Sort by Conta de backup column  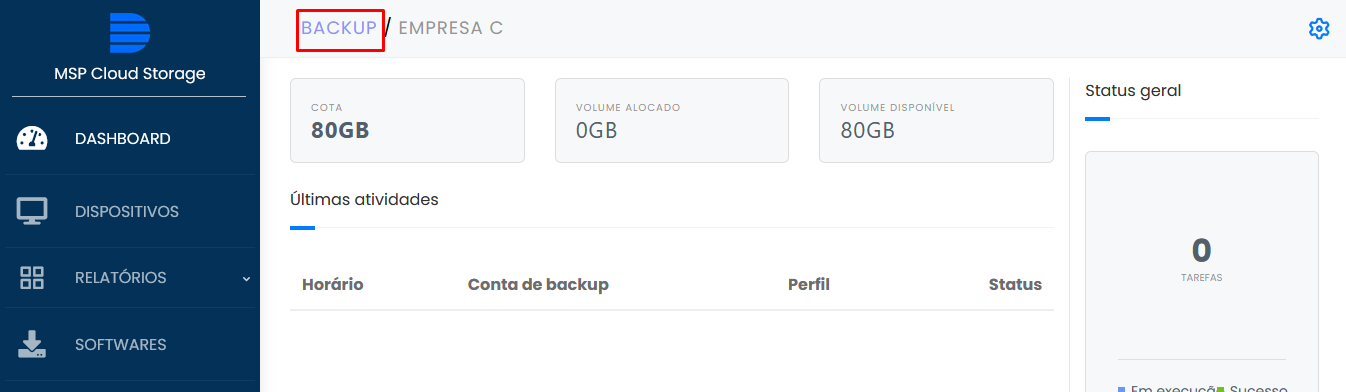[x=538, y=284]
